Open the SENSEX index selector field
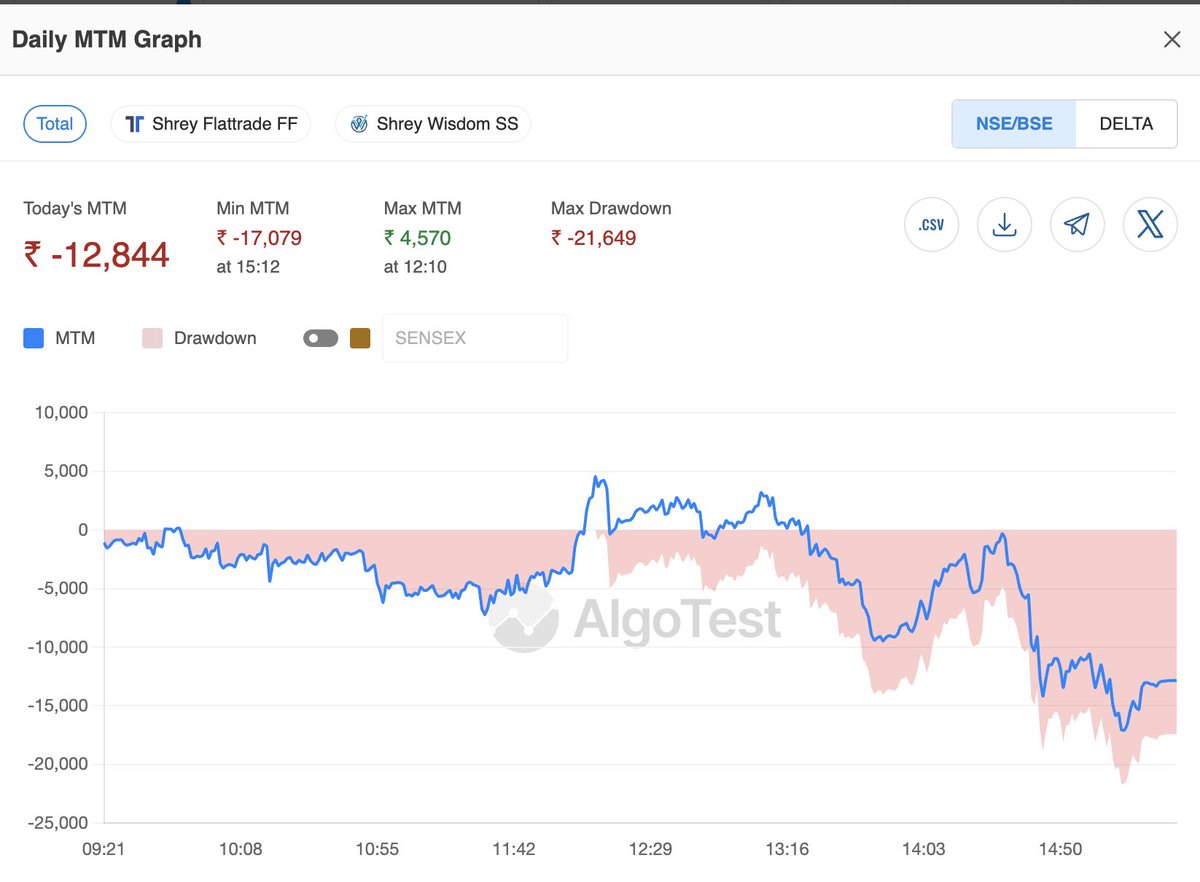1200x882 pixels. (475, 338)
